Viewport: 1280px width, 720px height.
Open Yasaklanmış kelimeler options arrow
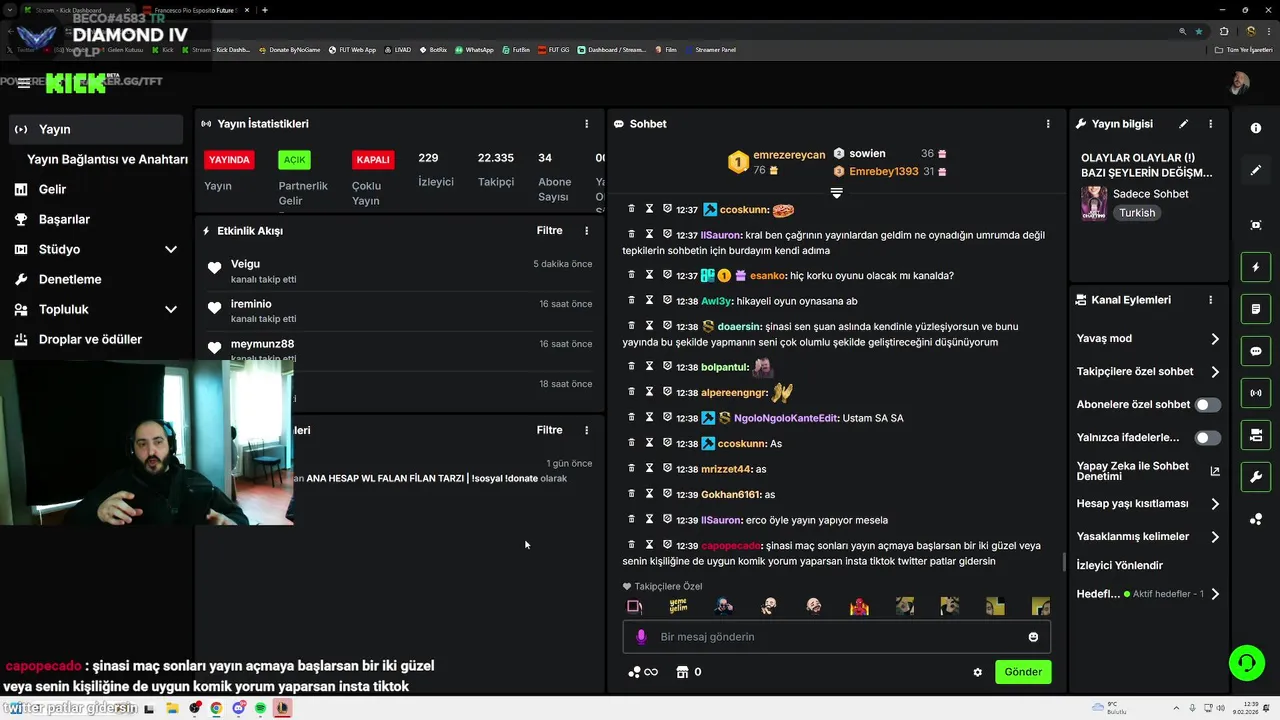click(x=1215, y=537)
